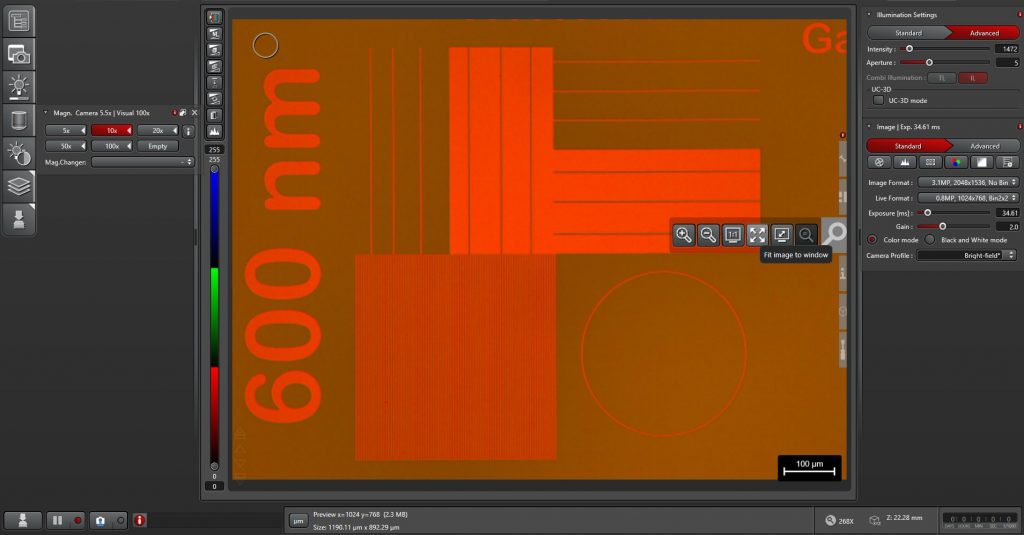This screenshot has width=1024, height=535.
Task: Click the zoom in magnifier icon
Action: pos(684,234)
